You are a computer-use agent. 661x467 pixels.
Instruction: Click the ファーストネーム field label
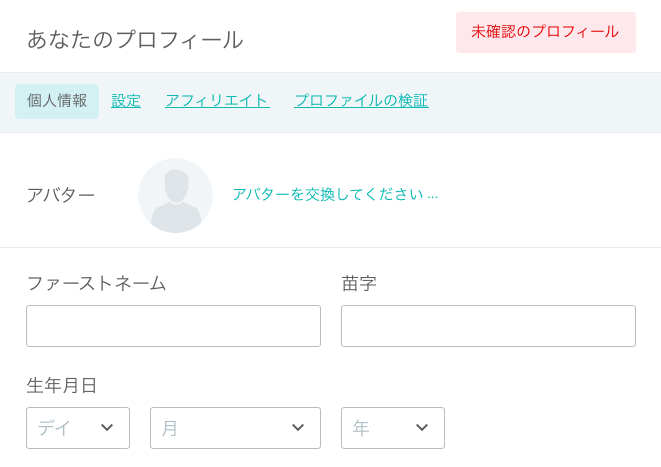(97, 283)
